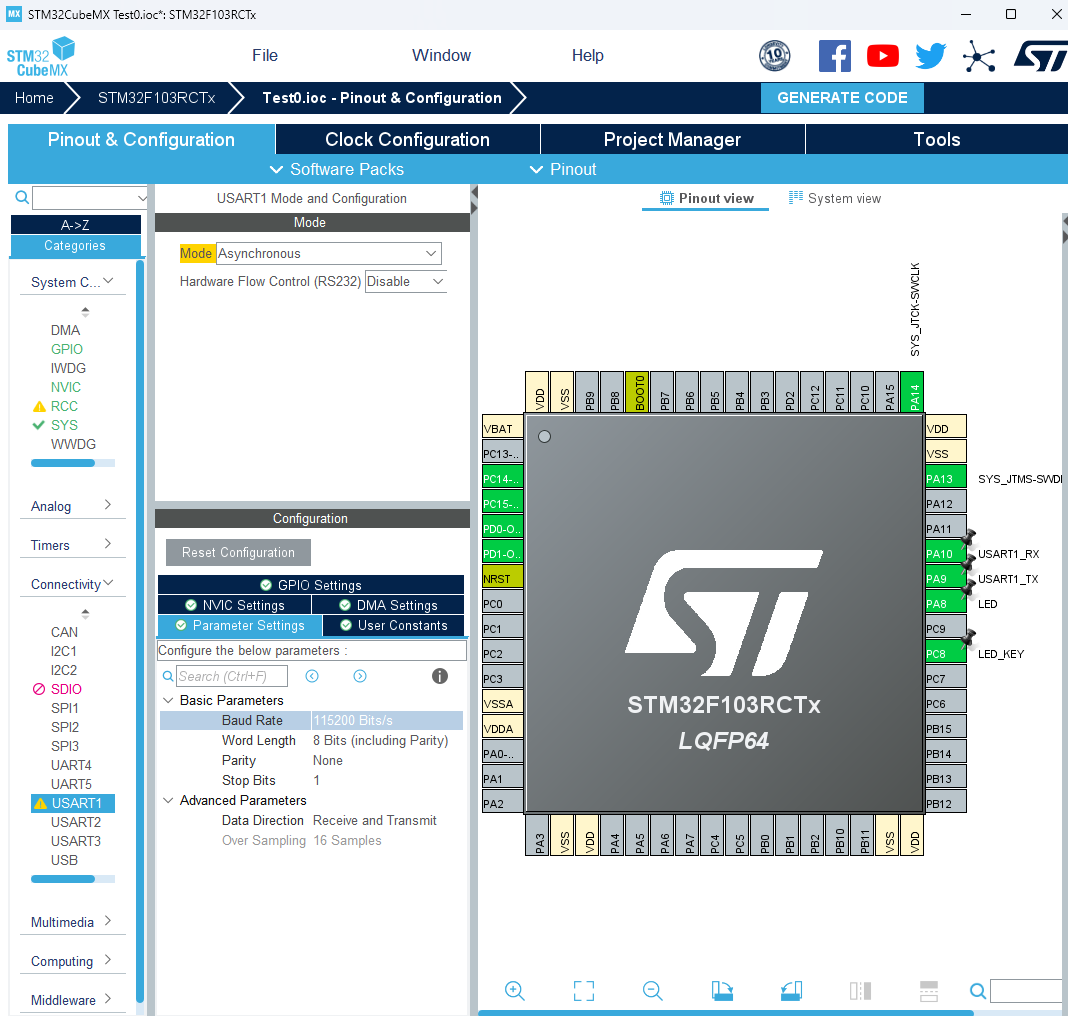Open the DMA Settings tab
1068x1016 pixels.
point(388,605)
